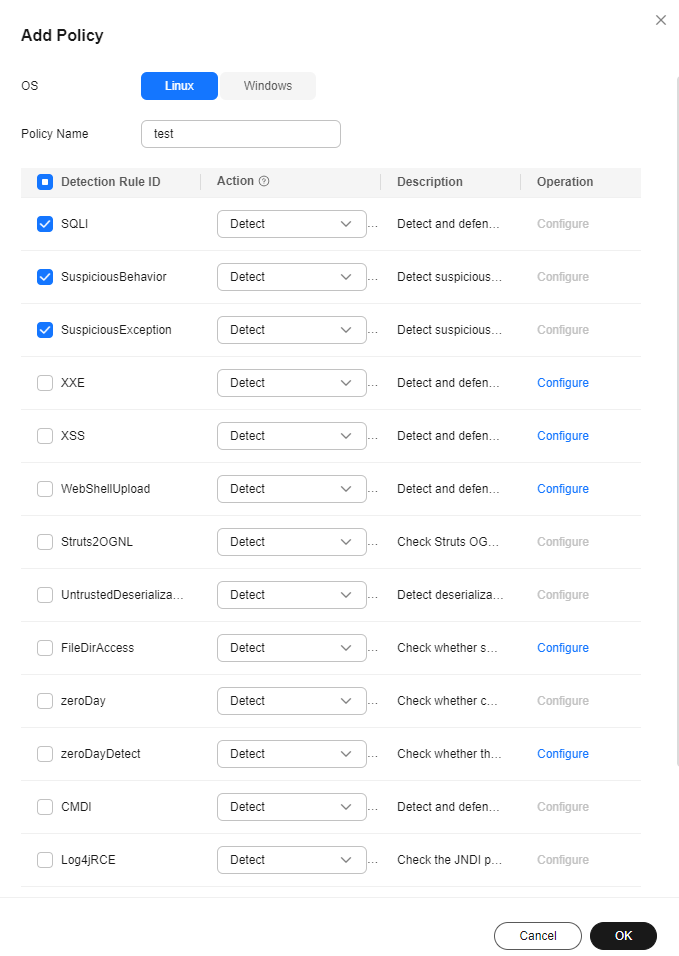Viewport: 679px width, 956px height.
Task: Open the Action dropdown for SuspiciousBehavior
Action: click(x=292, y=277)
